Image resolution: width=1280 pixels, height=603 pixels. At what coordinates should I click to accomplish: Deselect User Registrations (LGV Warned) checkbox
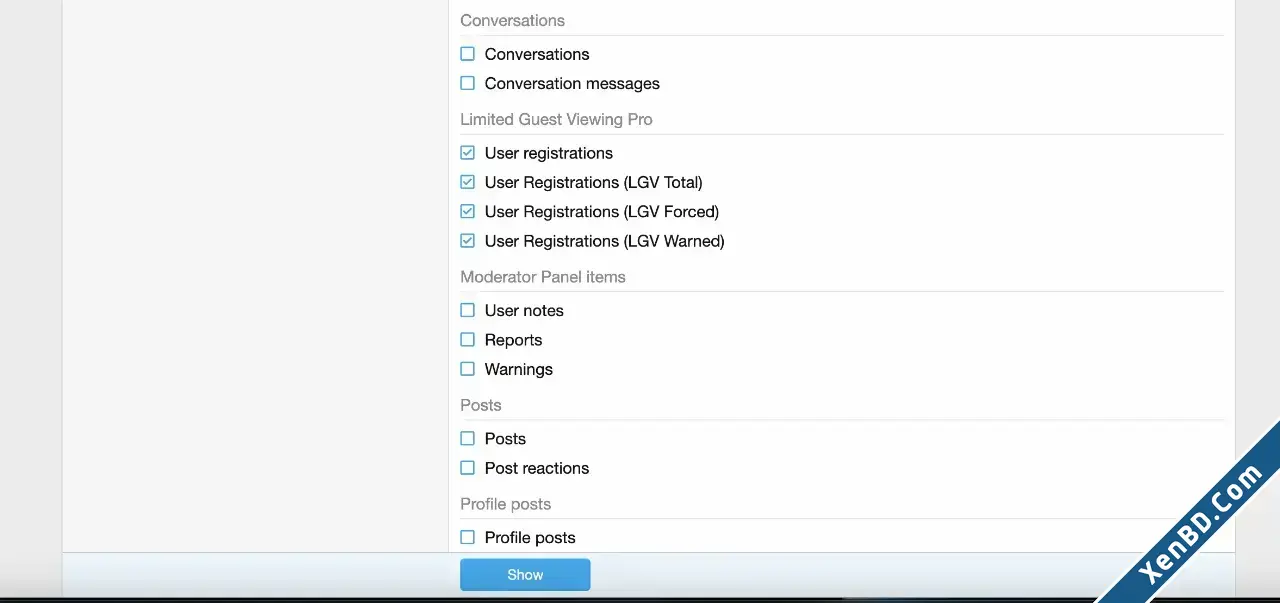pyautogui.click(x=467, y=241)
